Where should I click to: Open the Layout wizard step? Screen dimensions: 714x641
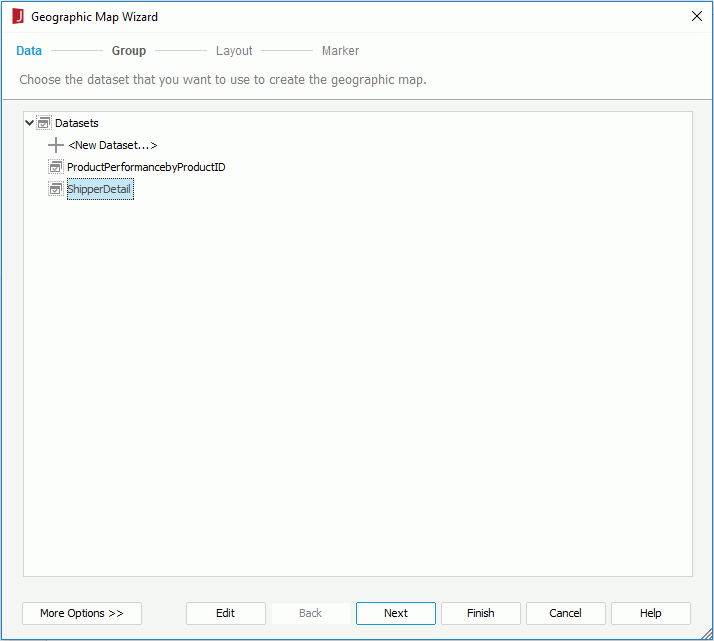234,51
